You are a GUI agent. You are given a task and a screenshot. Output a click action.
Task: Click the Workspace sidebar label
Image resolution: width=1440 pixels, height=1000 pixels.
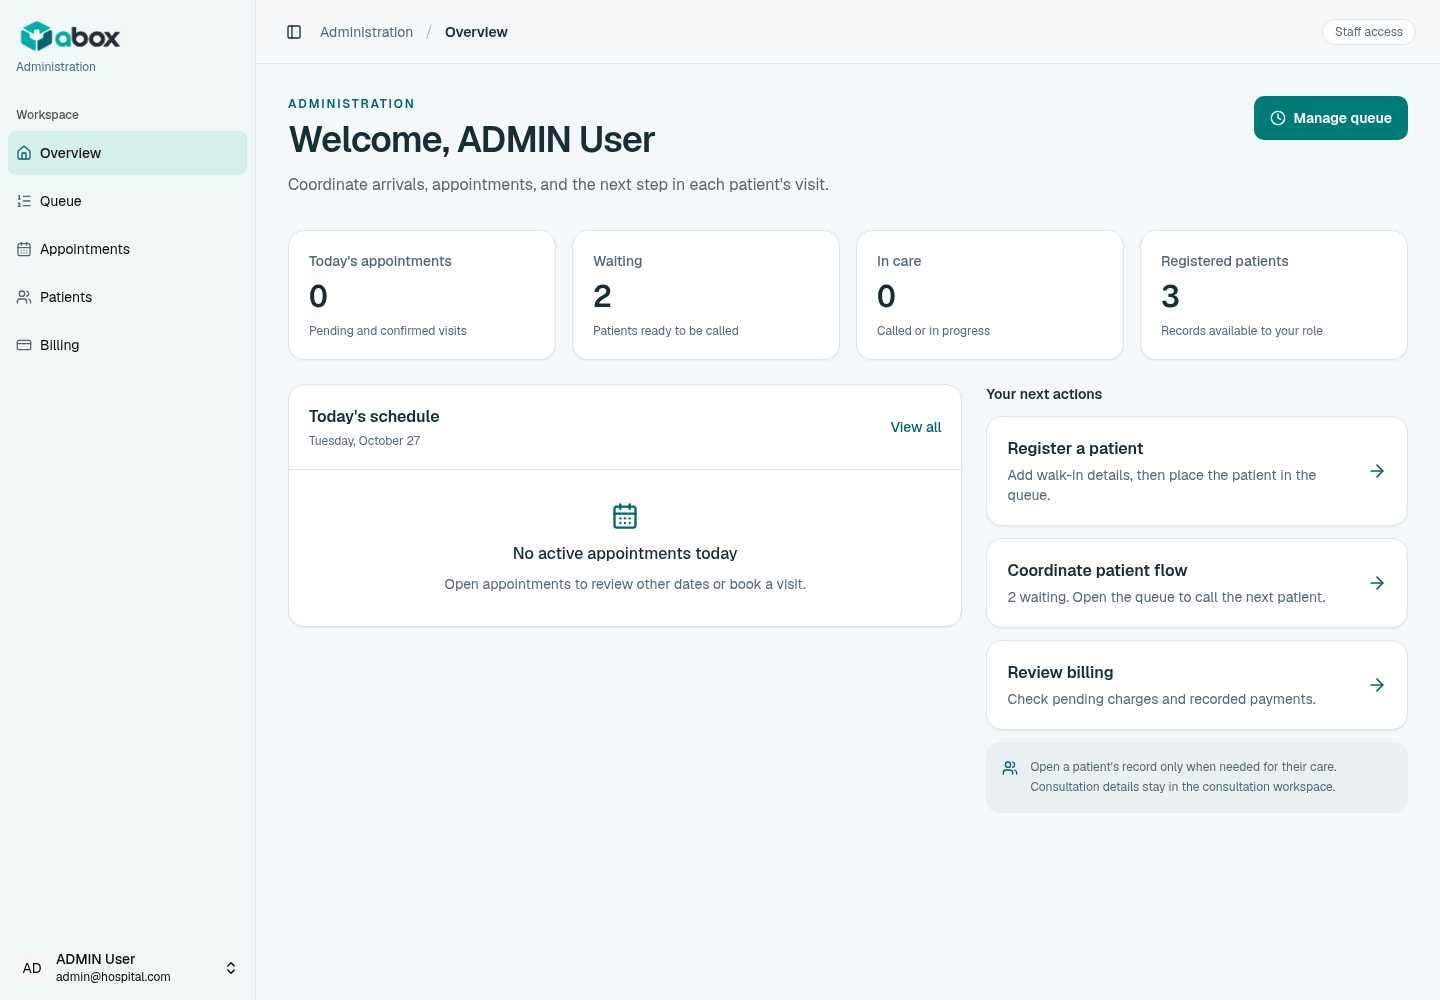pyautogui.click(x=47, y=115)
